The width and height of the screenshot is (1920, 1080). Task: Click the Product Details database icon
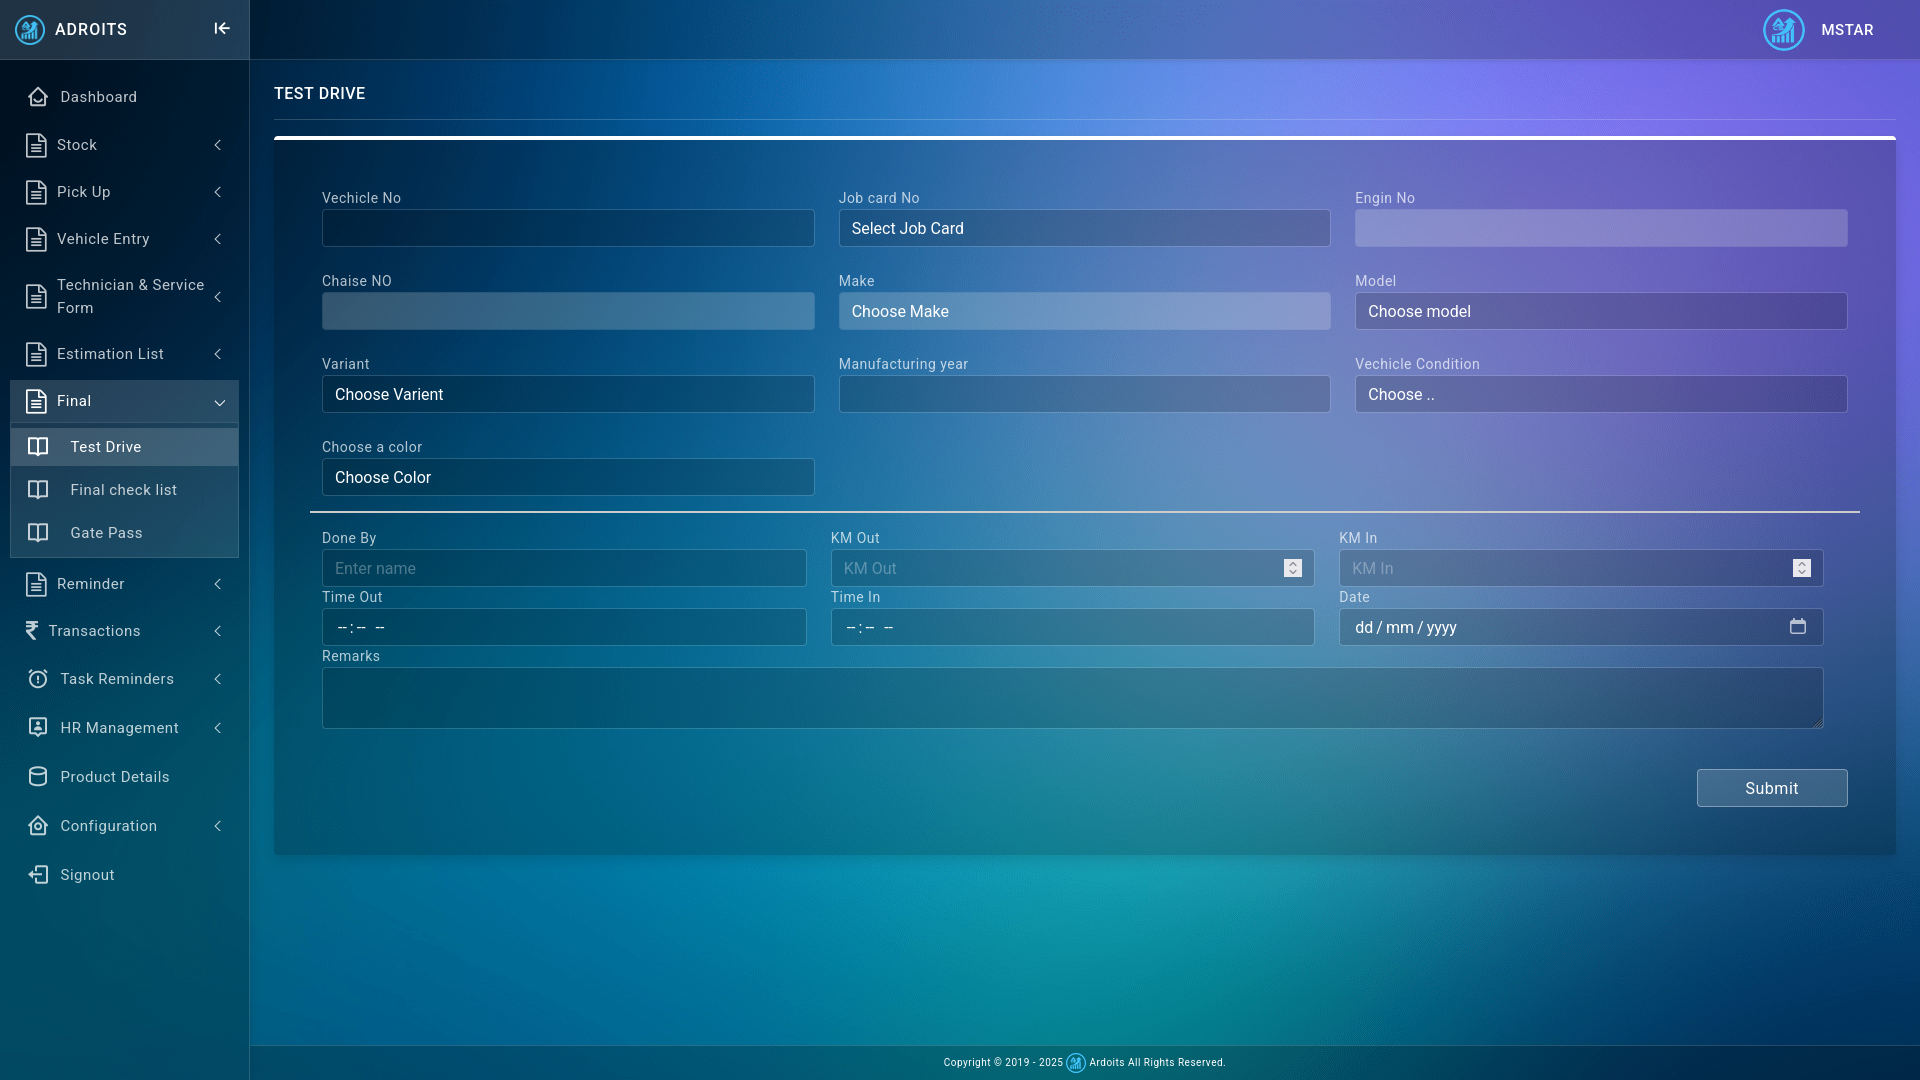coord(38,777)
